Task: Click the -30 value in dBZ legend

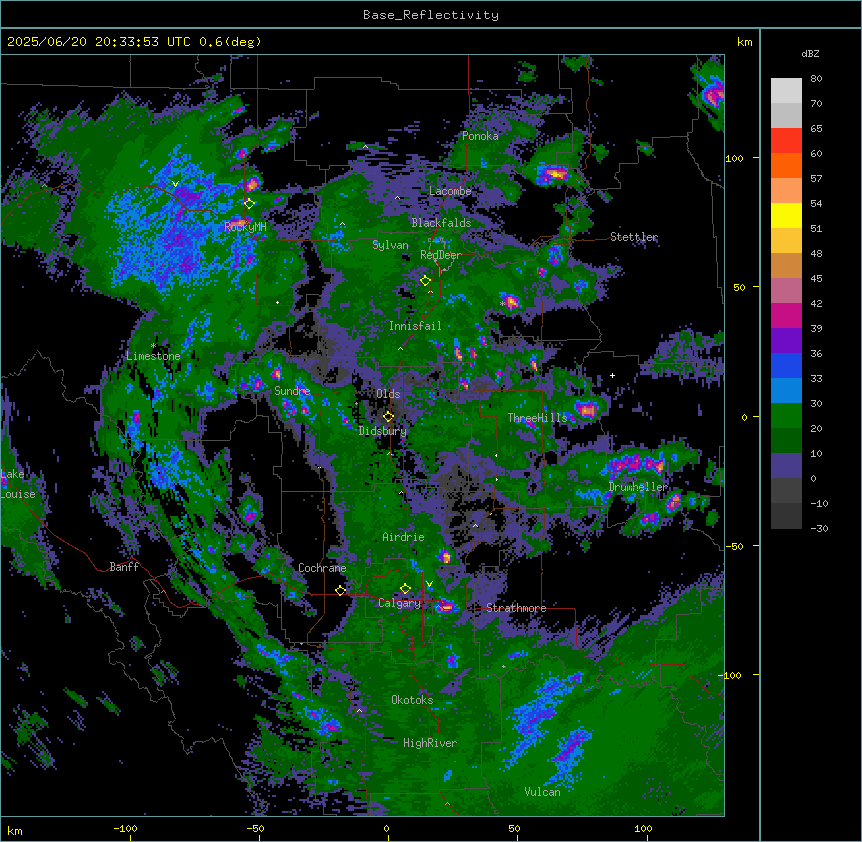Action: (x=819, y=528)
